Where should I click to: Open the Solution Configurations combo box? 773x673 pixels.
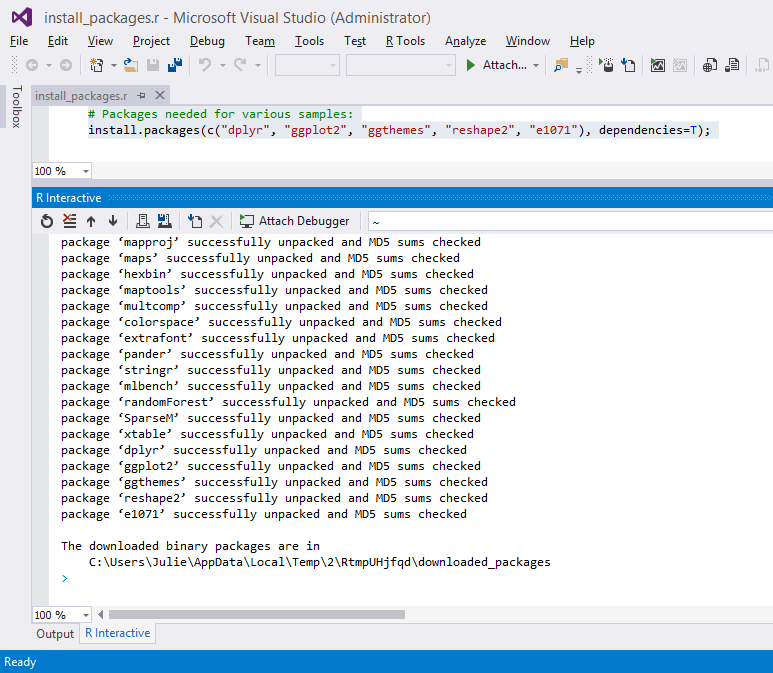(x=307, y=65)
